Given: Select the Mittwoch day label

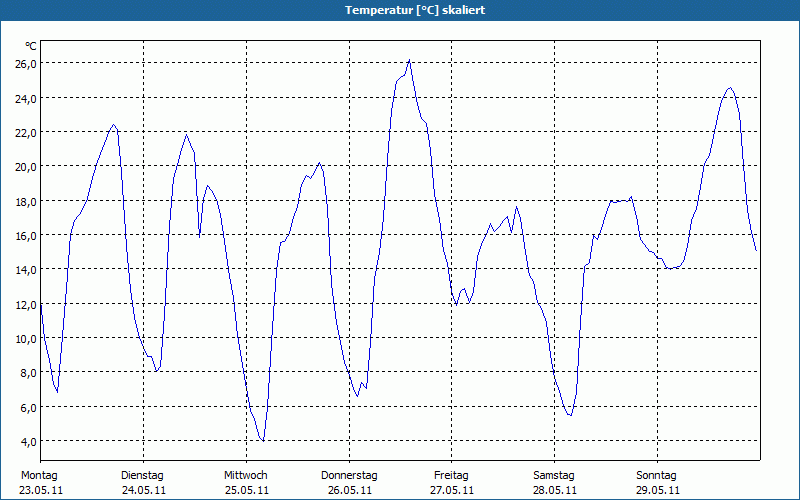Looking at the screenshot, I should click(246, 476).
